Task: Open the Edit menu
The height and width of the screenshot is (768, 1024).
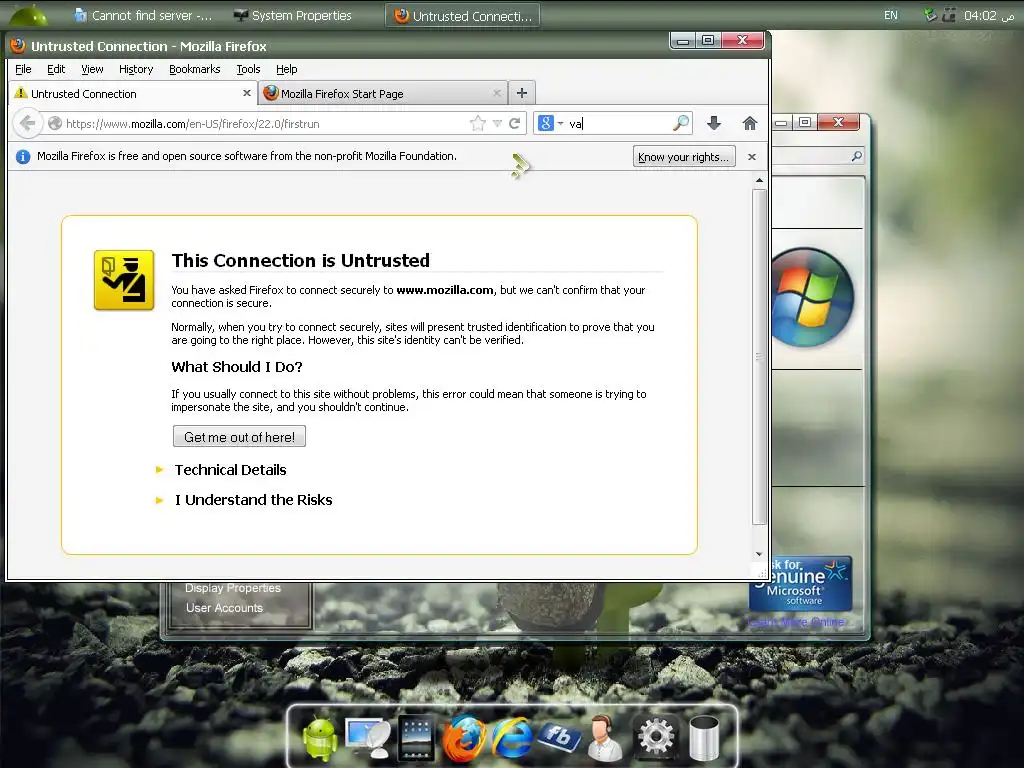Action: pos(56,69)
